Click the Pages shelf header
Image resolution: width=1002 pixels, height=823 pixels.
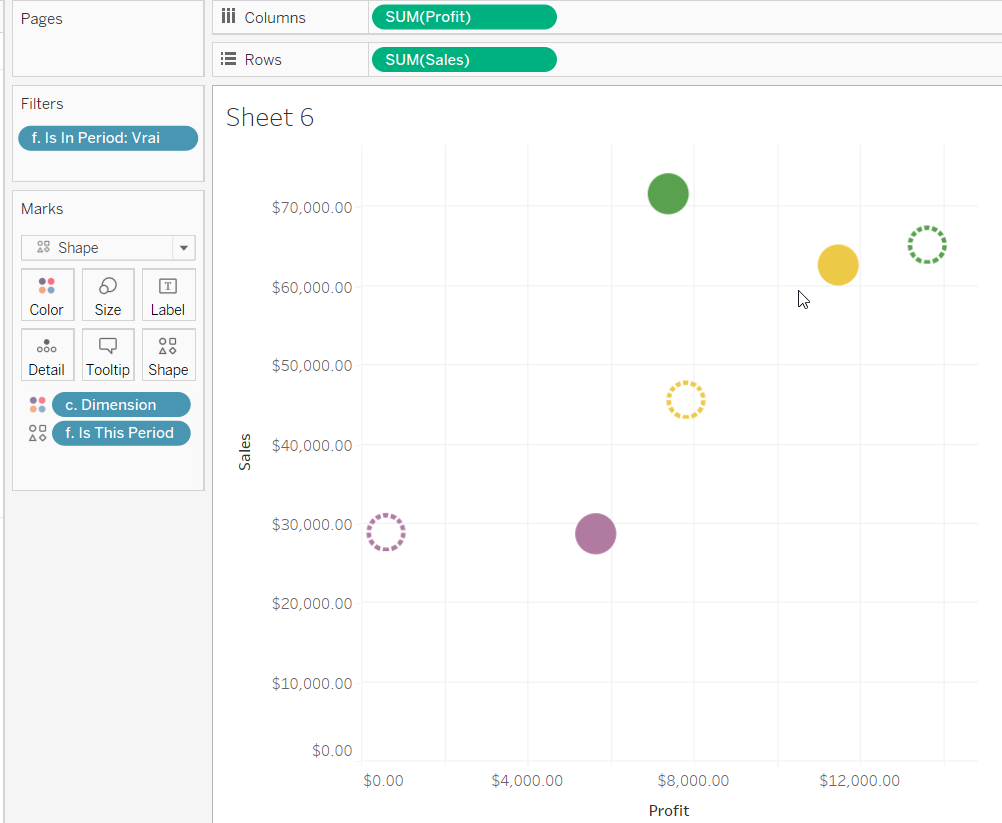(41, 18)
